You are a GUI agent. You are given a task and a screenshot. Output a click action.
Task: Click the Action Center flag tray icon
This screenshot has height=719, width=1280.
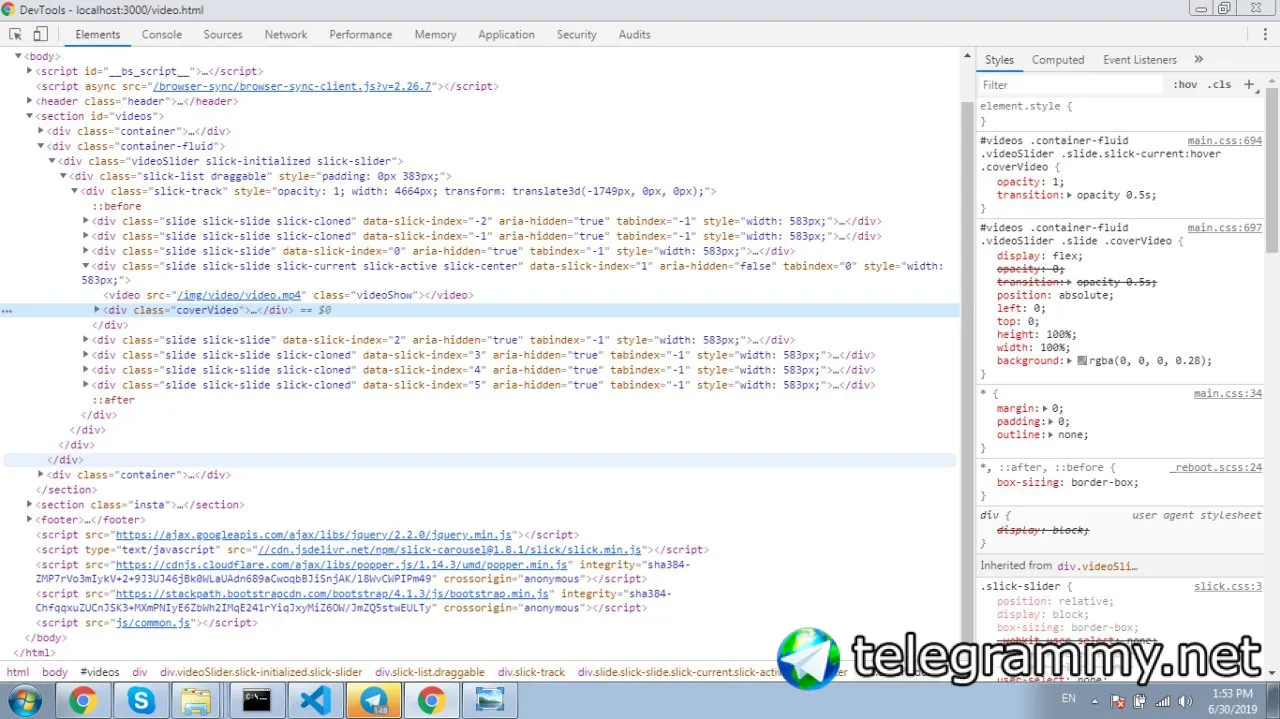1119,702
